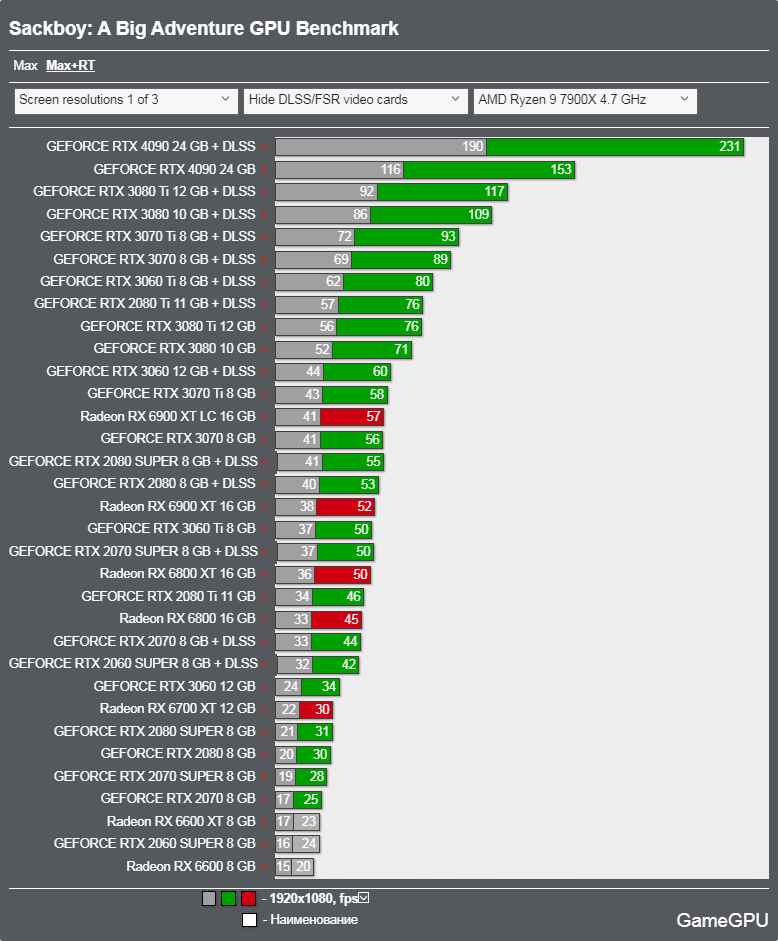Image resolution: width=778 pixels, height=941 pixels.
Task: Remove Radeon RX 6800 XT 16 GB via red X
Action: [263, 574]
